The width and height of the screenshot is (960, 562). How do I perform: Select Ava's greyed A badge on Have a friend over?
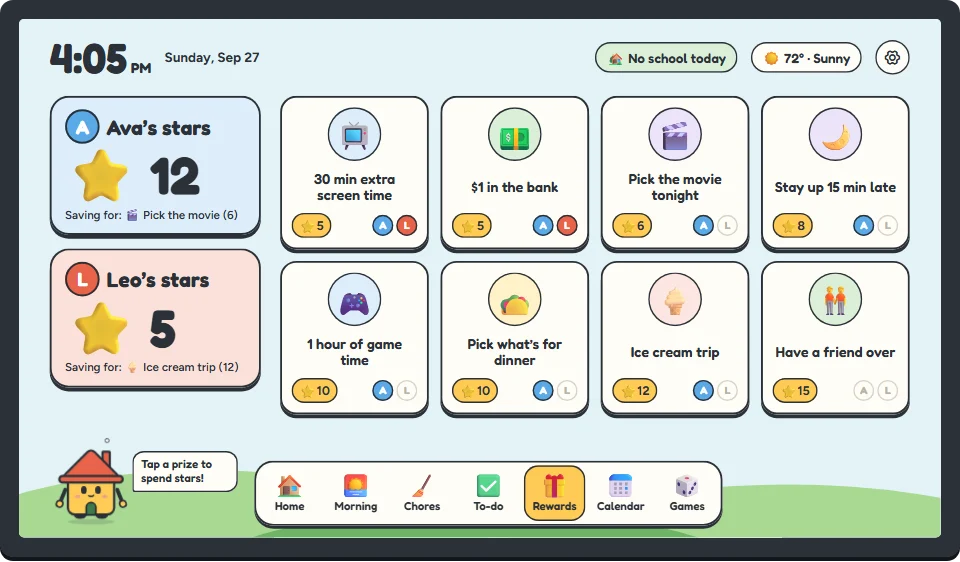864,391
